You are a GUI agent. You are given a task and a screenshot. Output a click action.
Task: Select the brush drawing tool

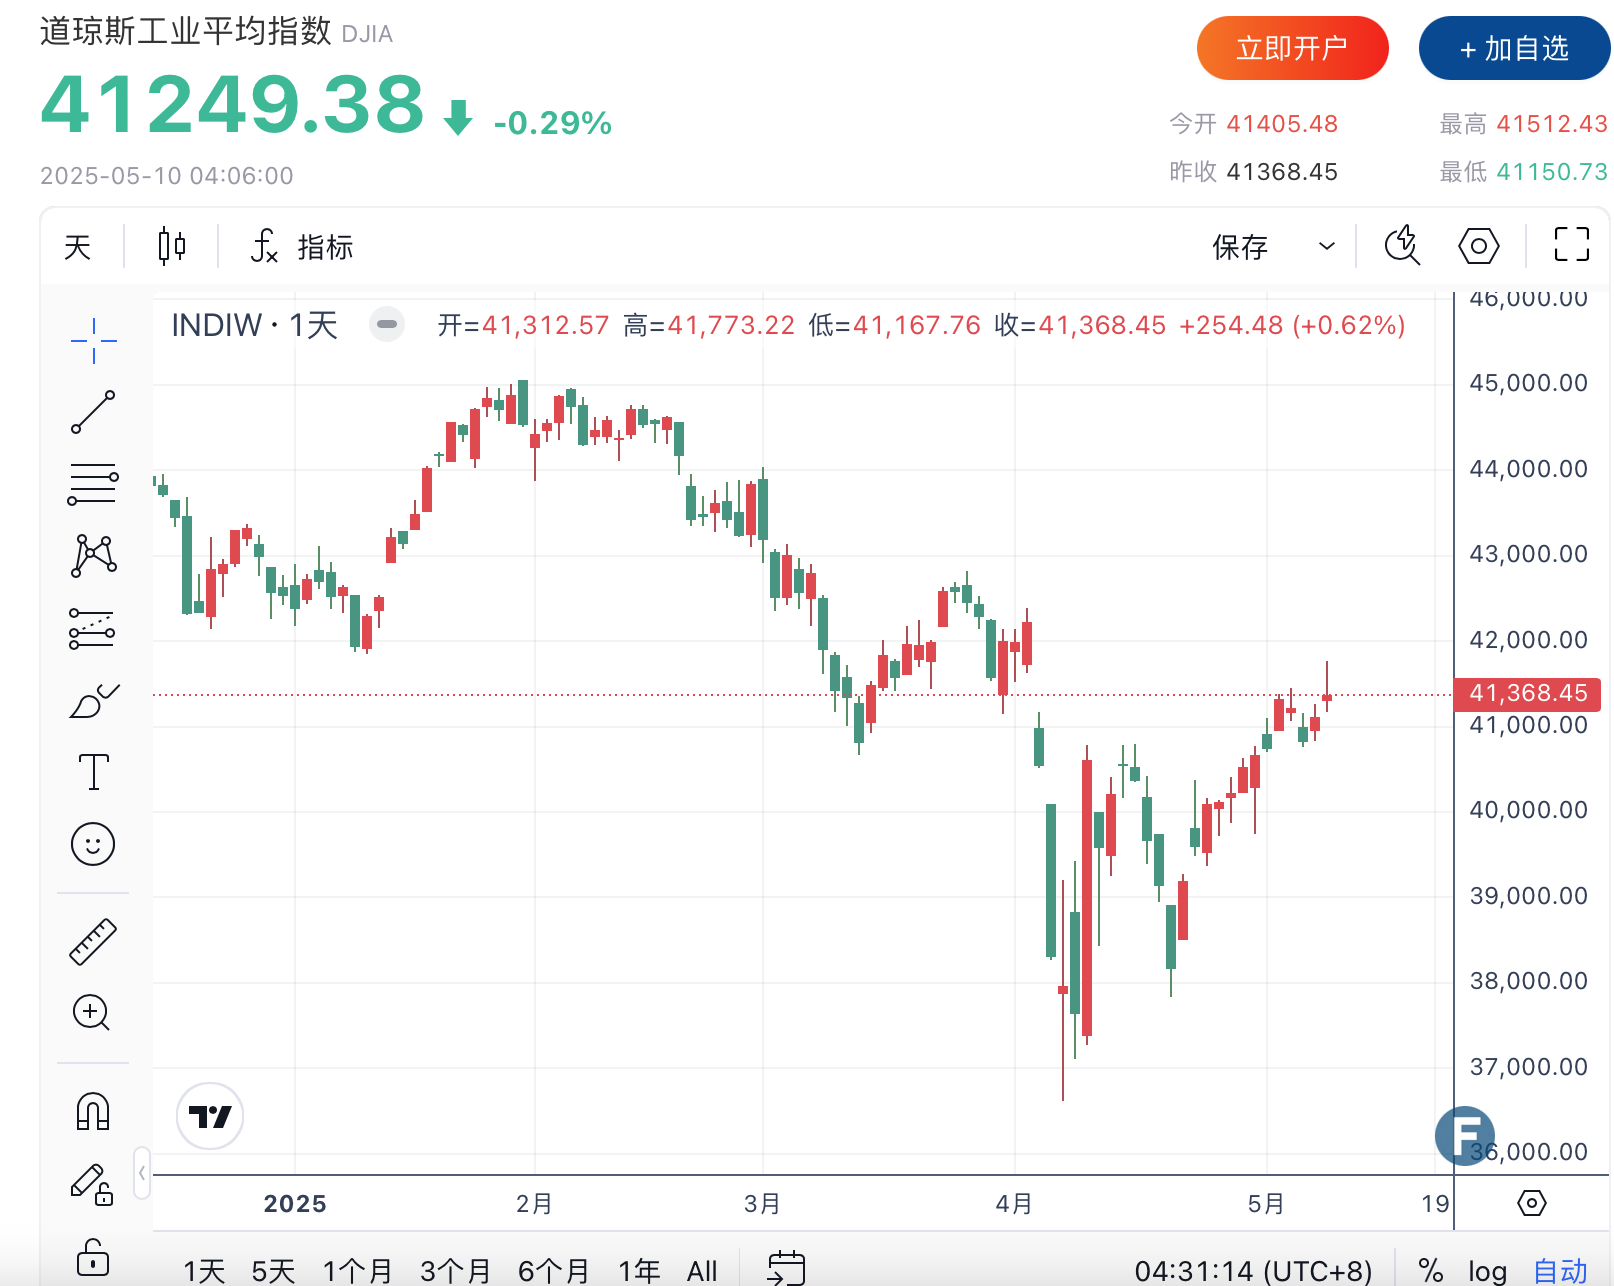tap(93, 702)
